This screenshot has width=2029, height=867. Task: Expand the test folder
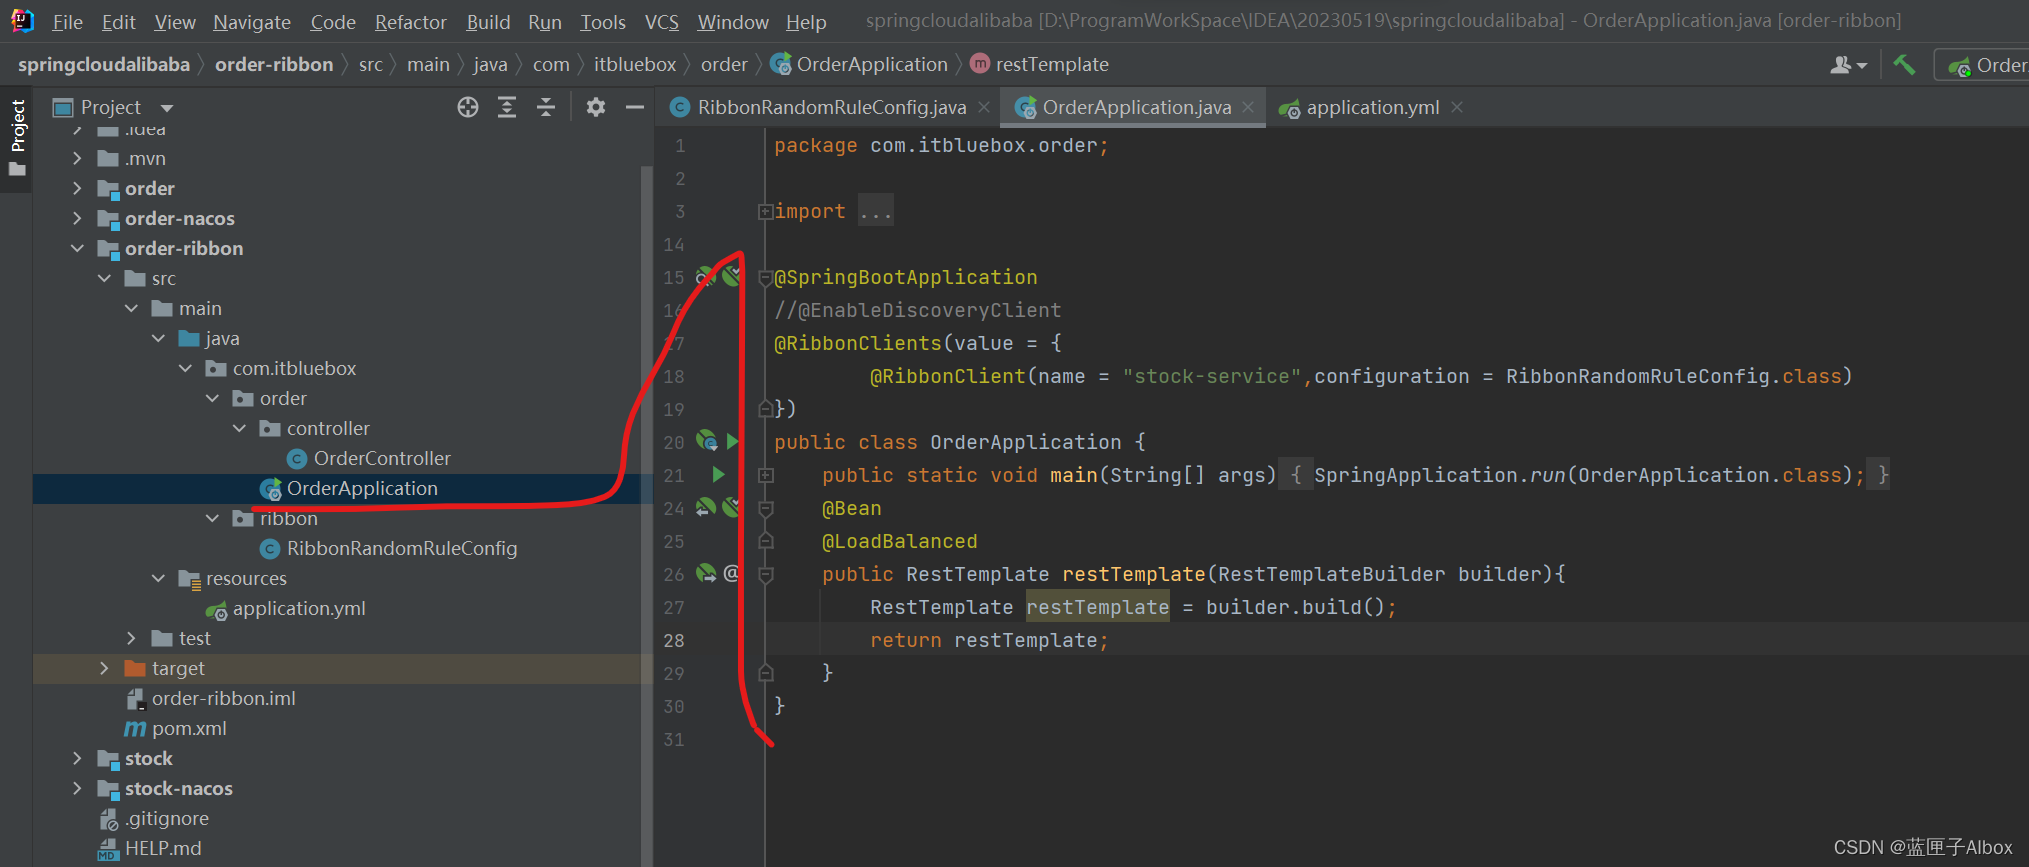click(x=131, y=638)
